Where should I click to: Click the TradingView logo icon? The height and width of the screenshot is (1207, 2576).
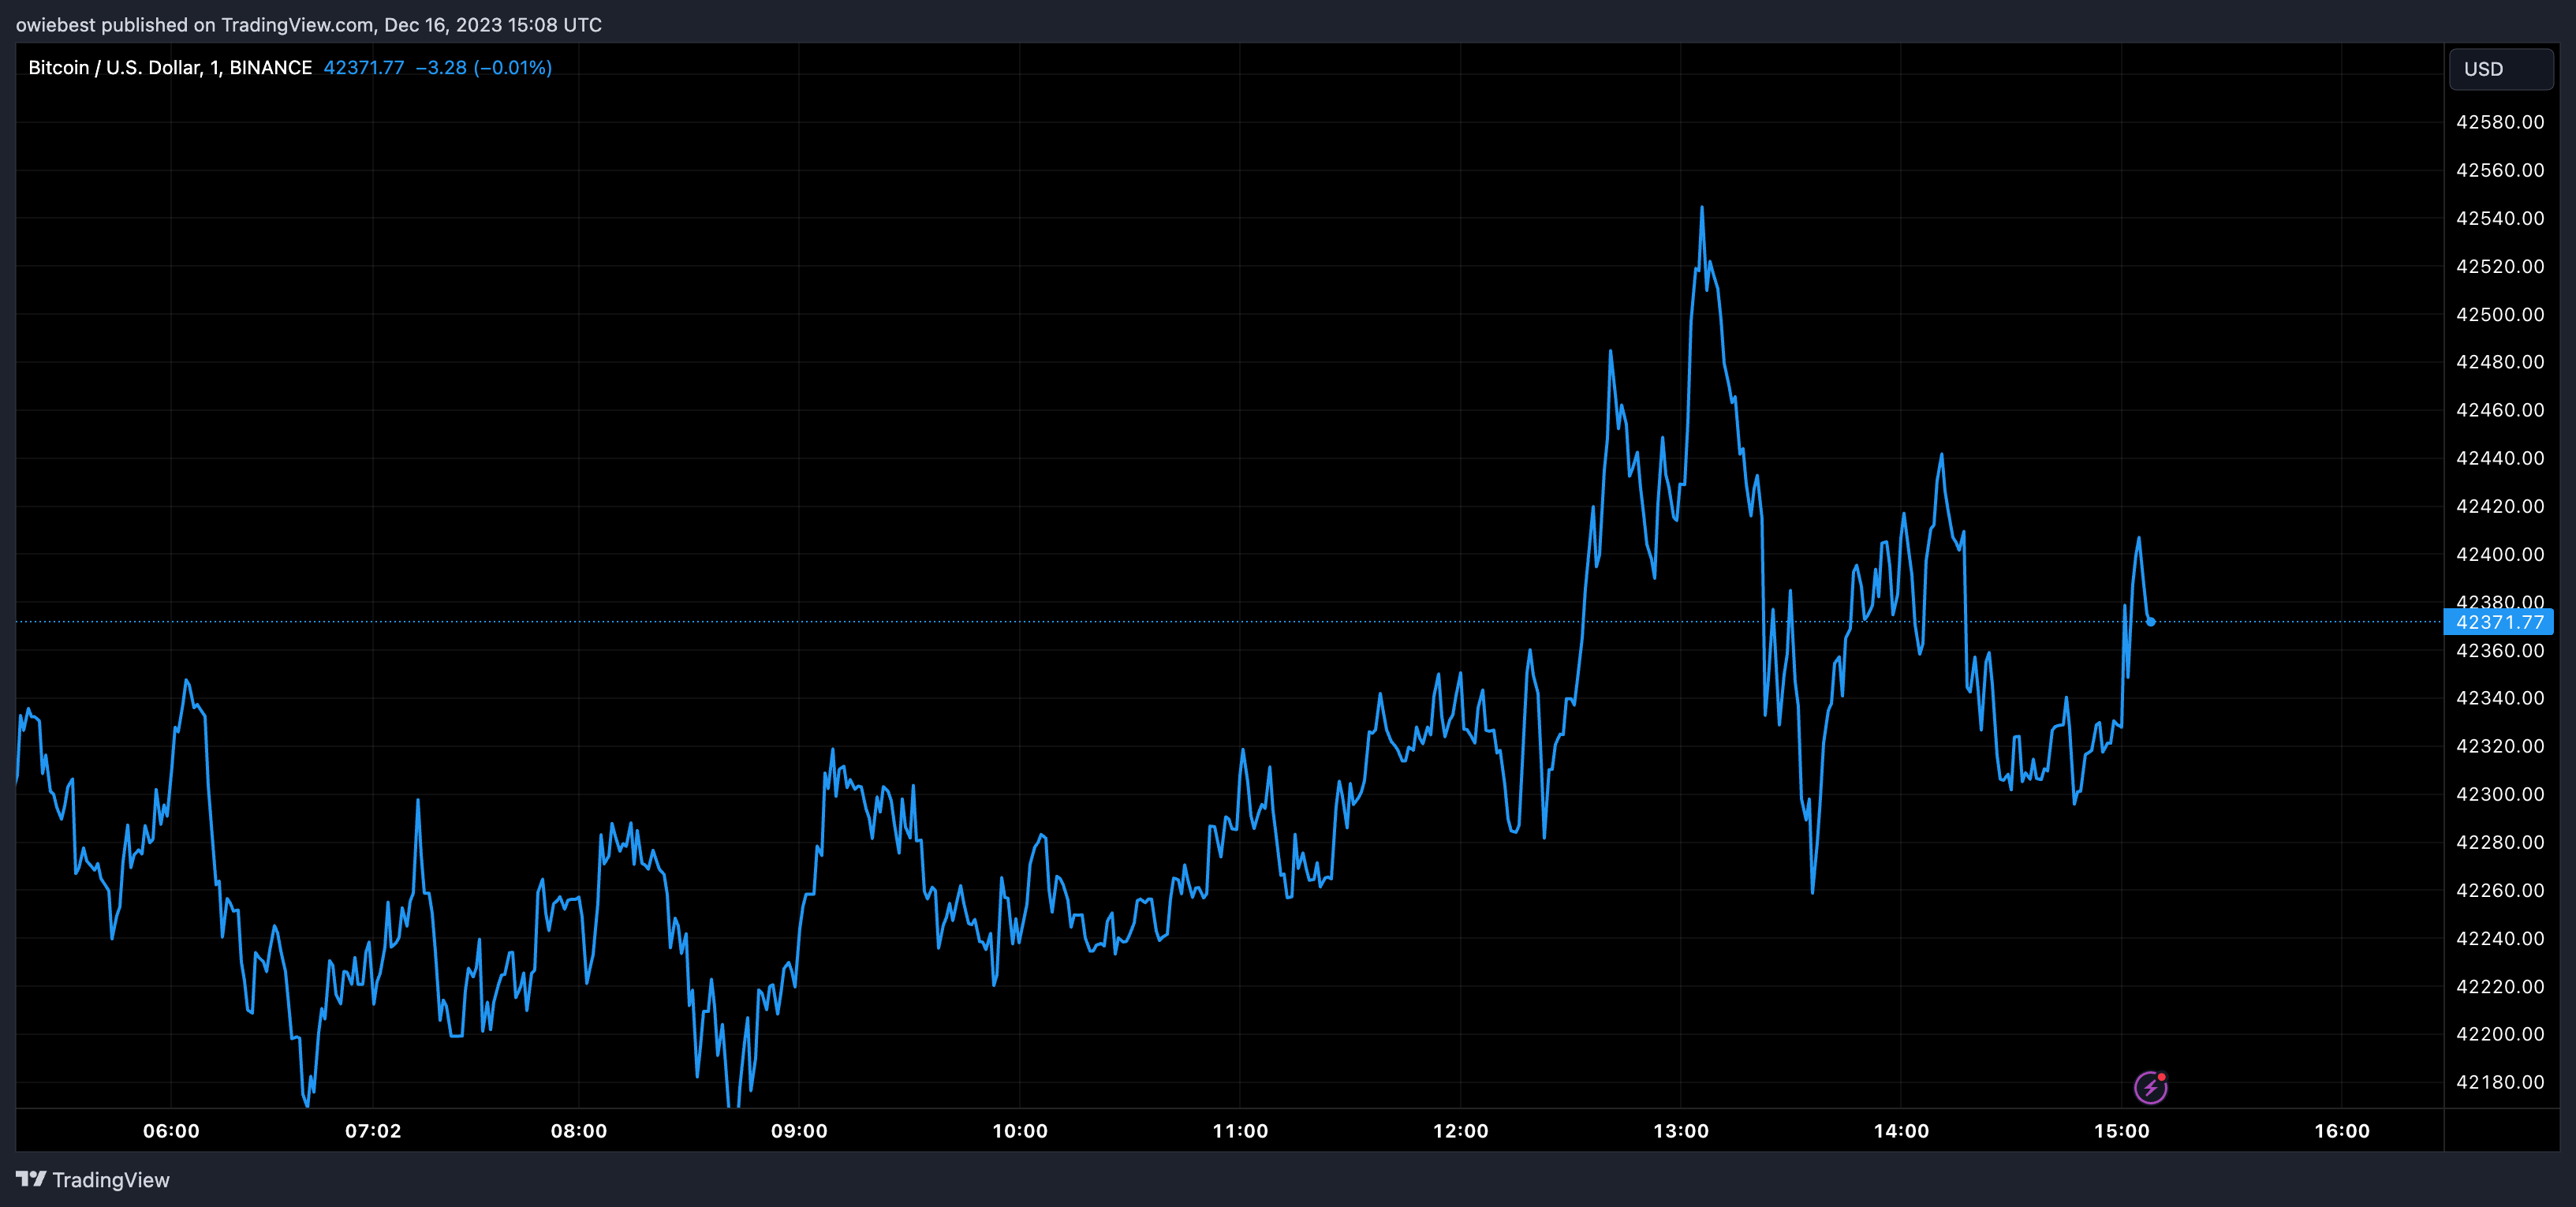pos(31,1180)
